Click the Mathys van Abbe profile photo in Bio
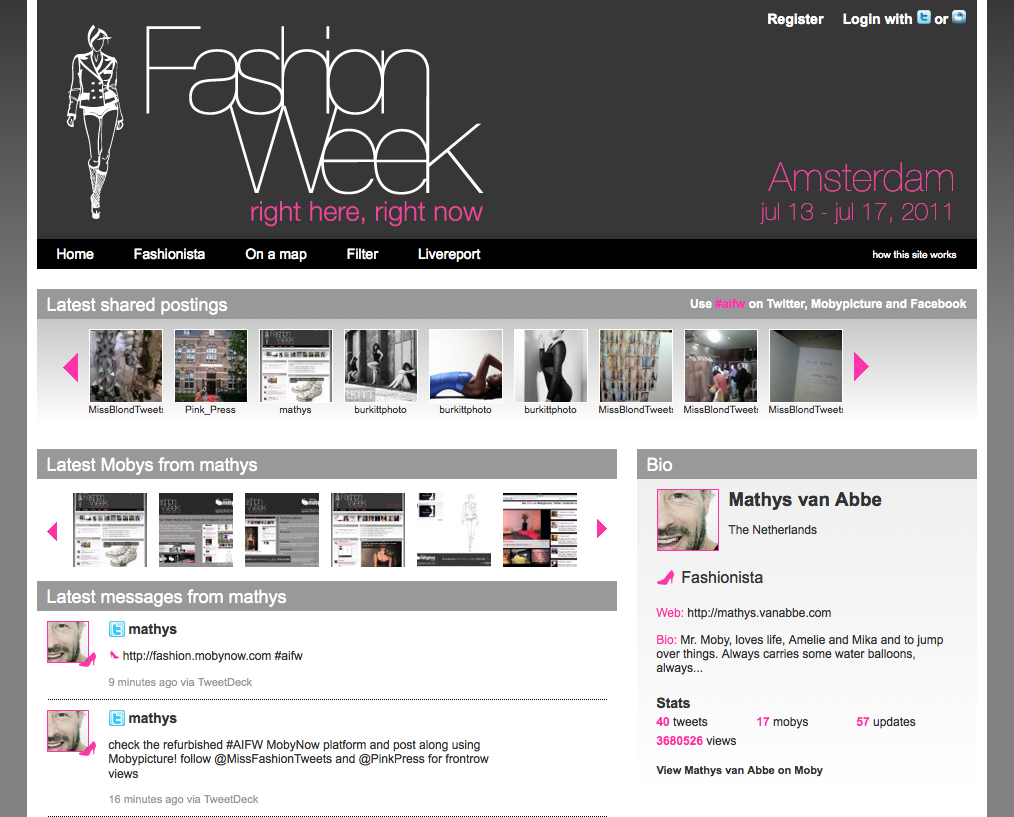Image resolution: width=1014 pixels, height=817 pixels. [x=687, y=520]
